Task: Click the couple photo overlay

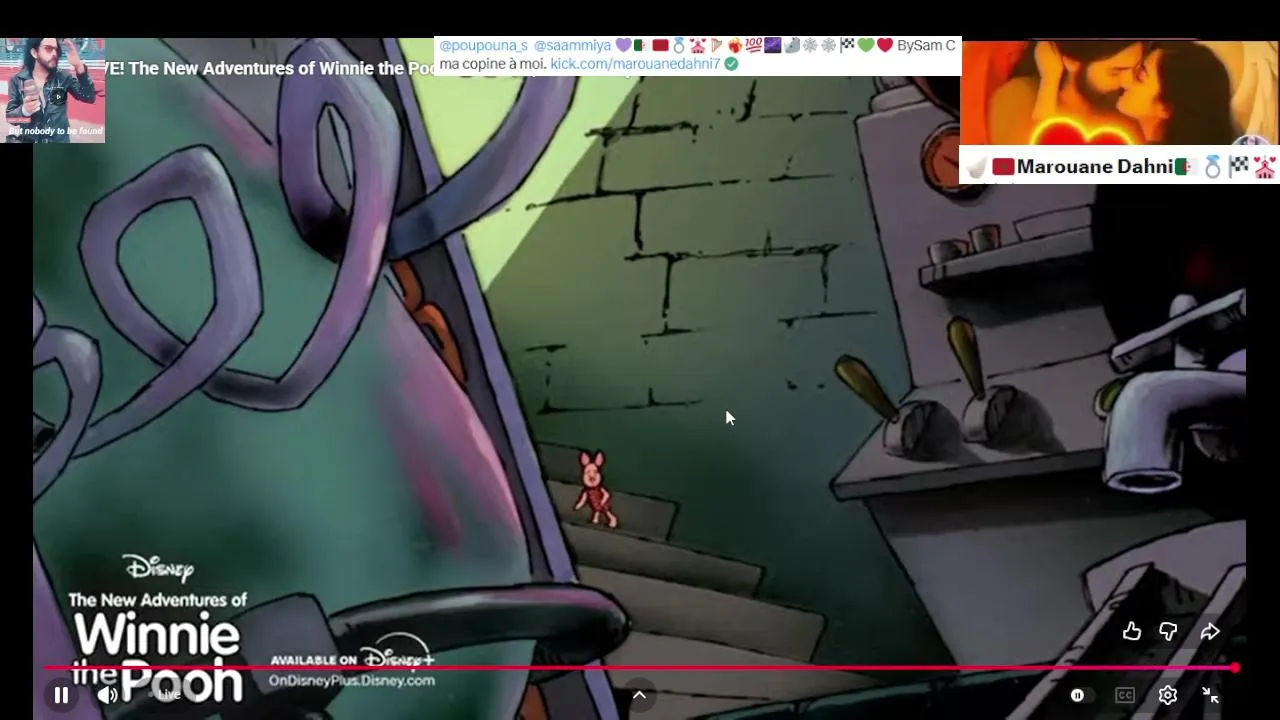Action: tap(1120, 93)
